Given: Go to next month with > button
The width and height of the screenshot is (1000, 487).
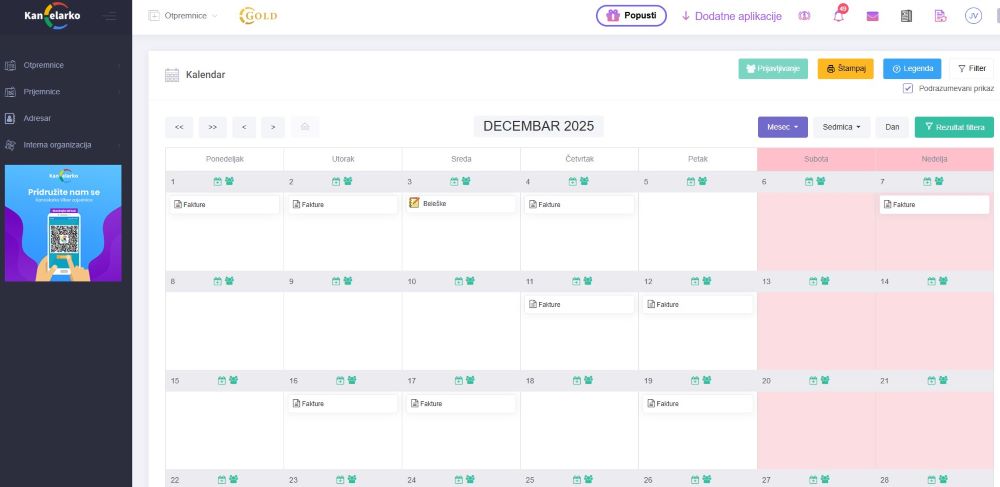Looking at the screenshot, I should tap(273, 127).
